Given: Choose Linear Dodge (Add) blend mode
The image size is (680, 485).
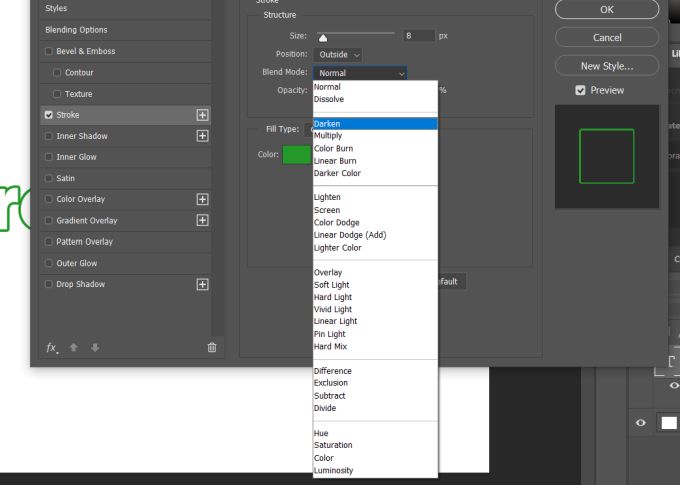Looking at the screenshot, I should pos(375,235).
